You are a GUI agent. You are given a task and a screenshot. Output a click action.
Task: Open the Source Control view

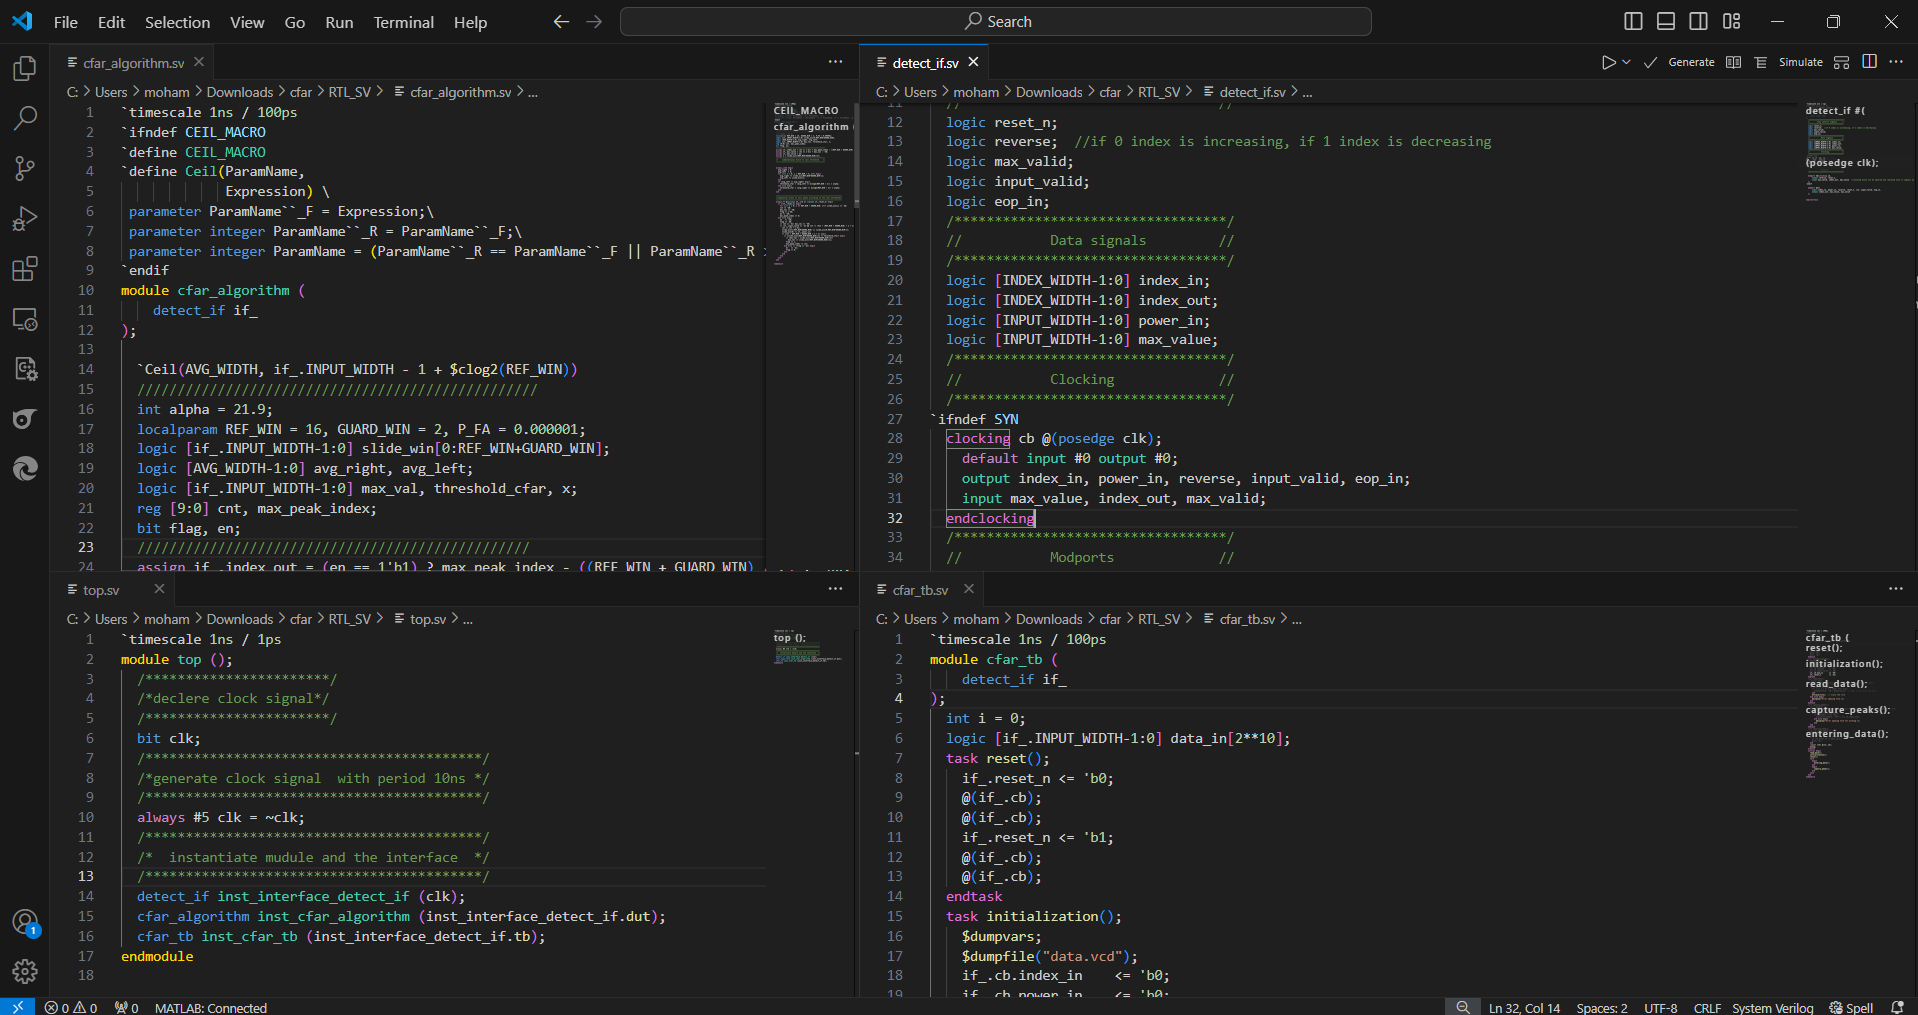[25, 168]
